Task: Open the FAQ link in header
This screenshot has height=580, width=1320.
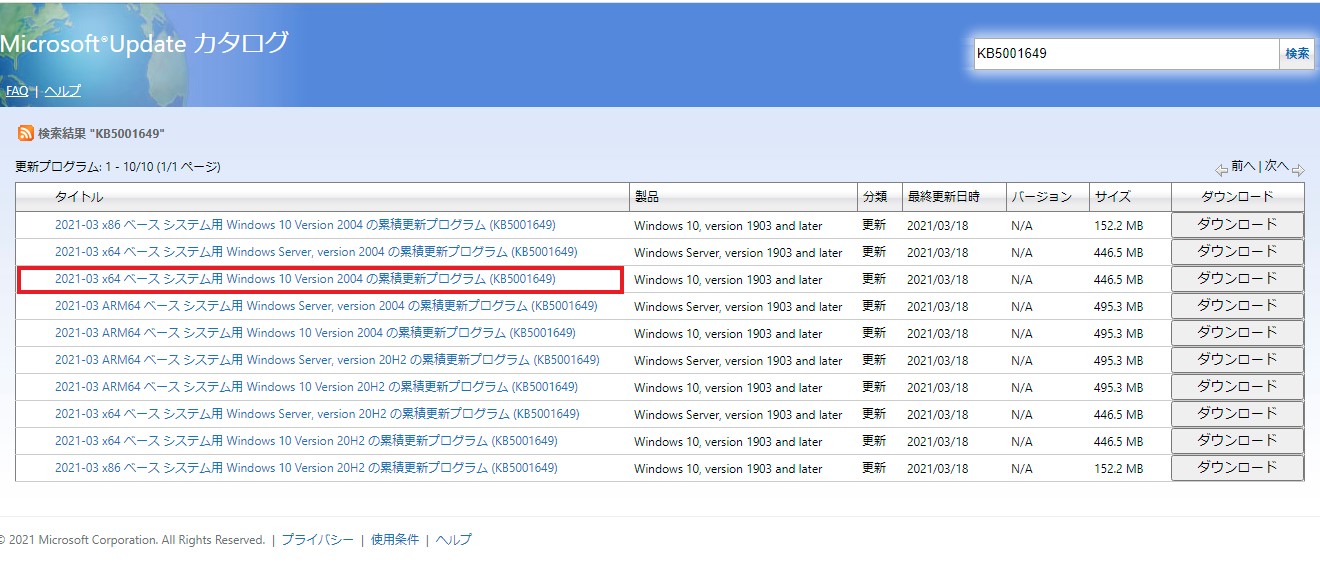Action: coord(17,91)
